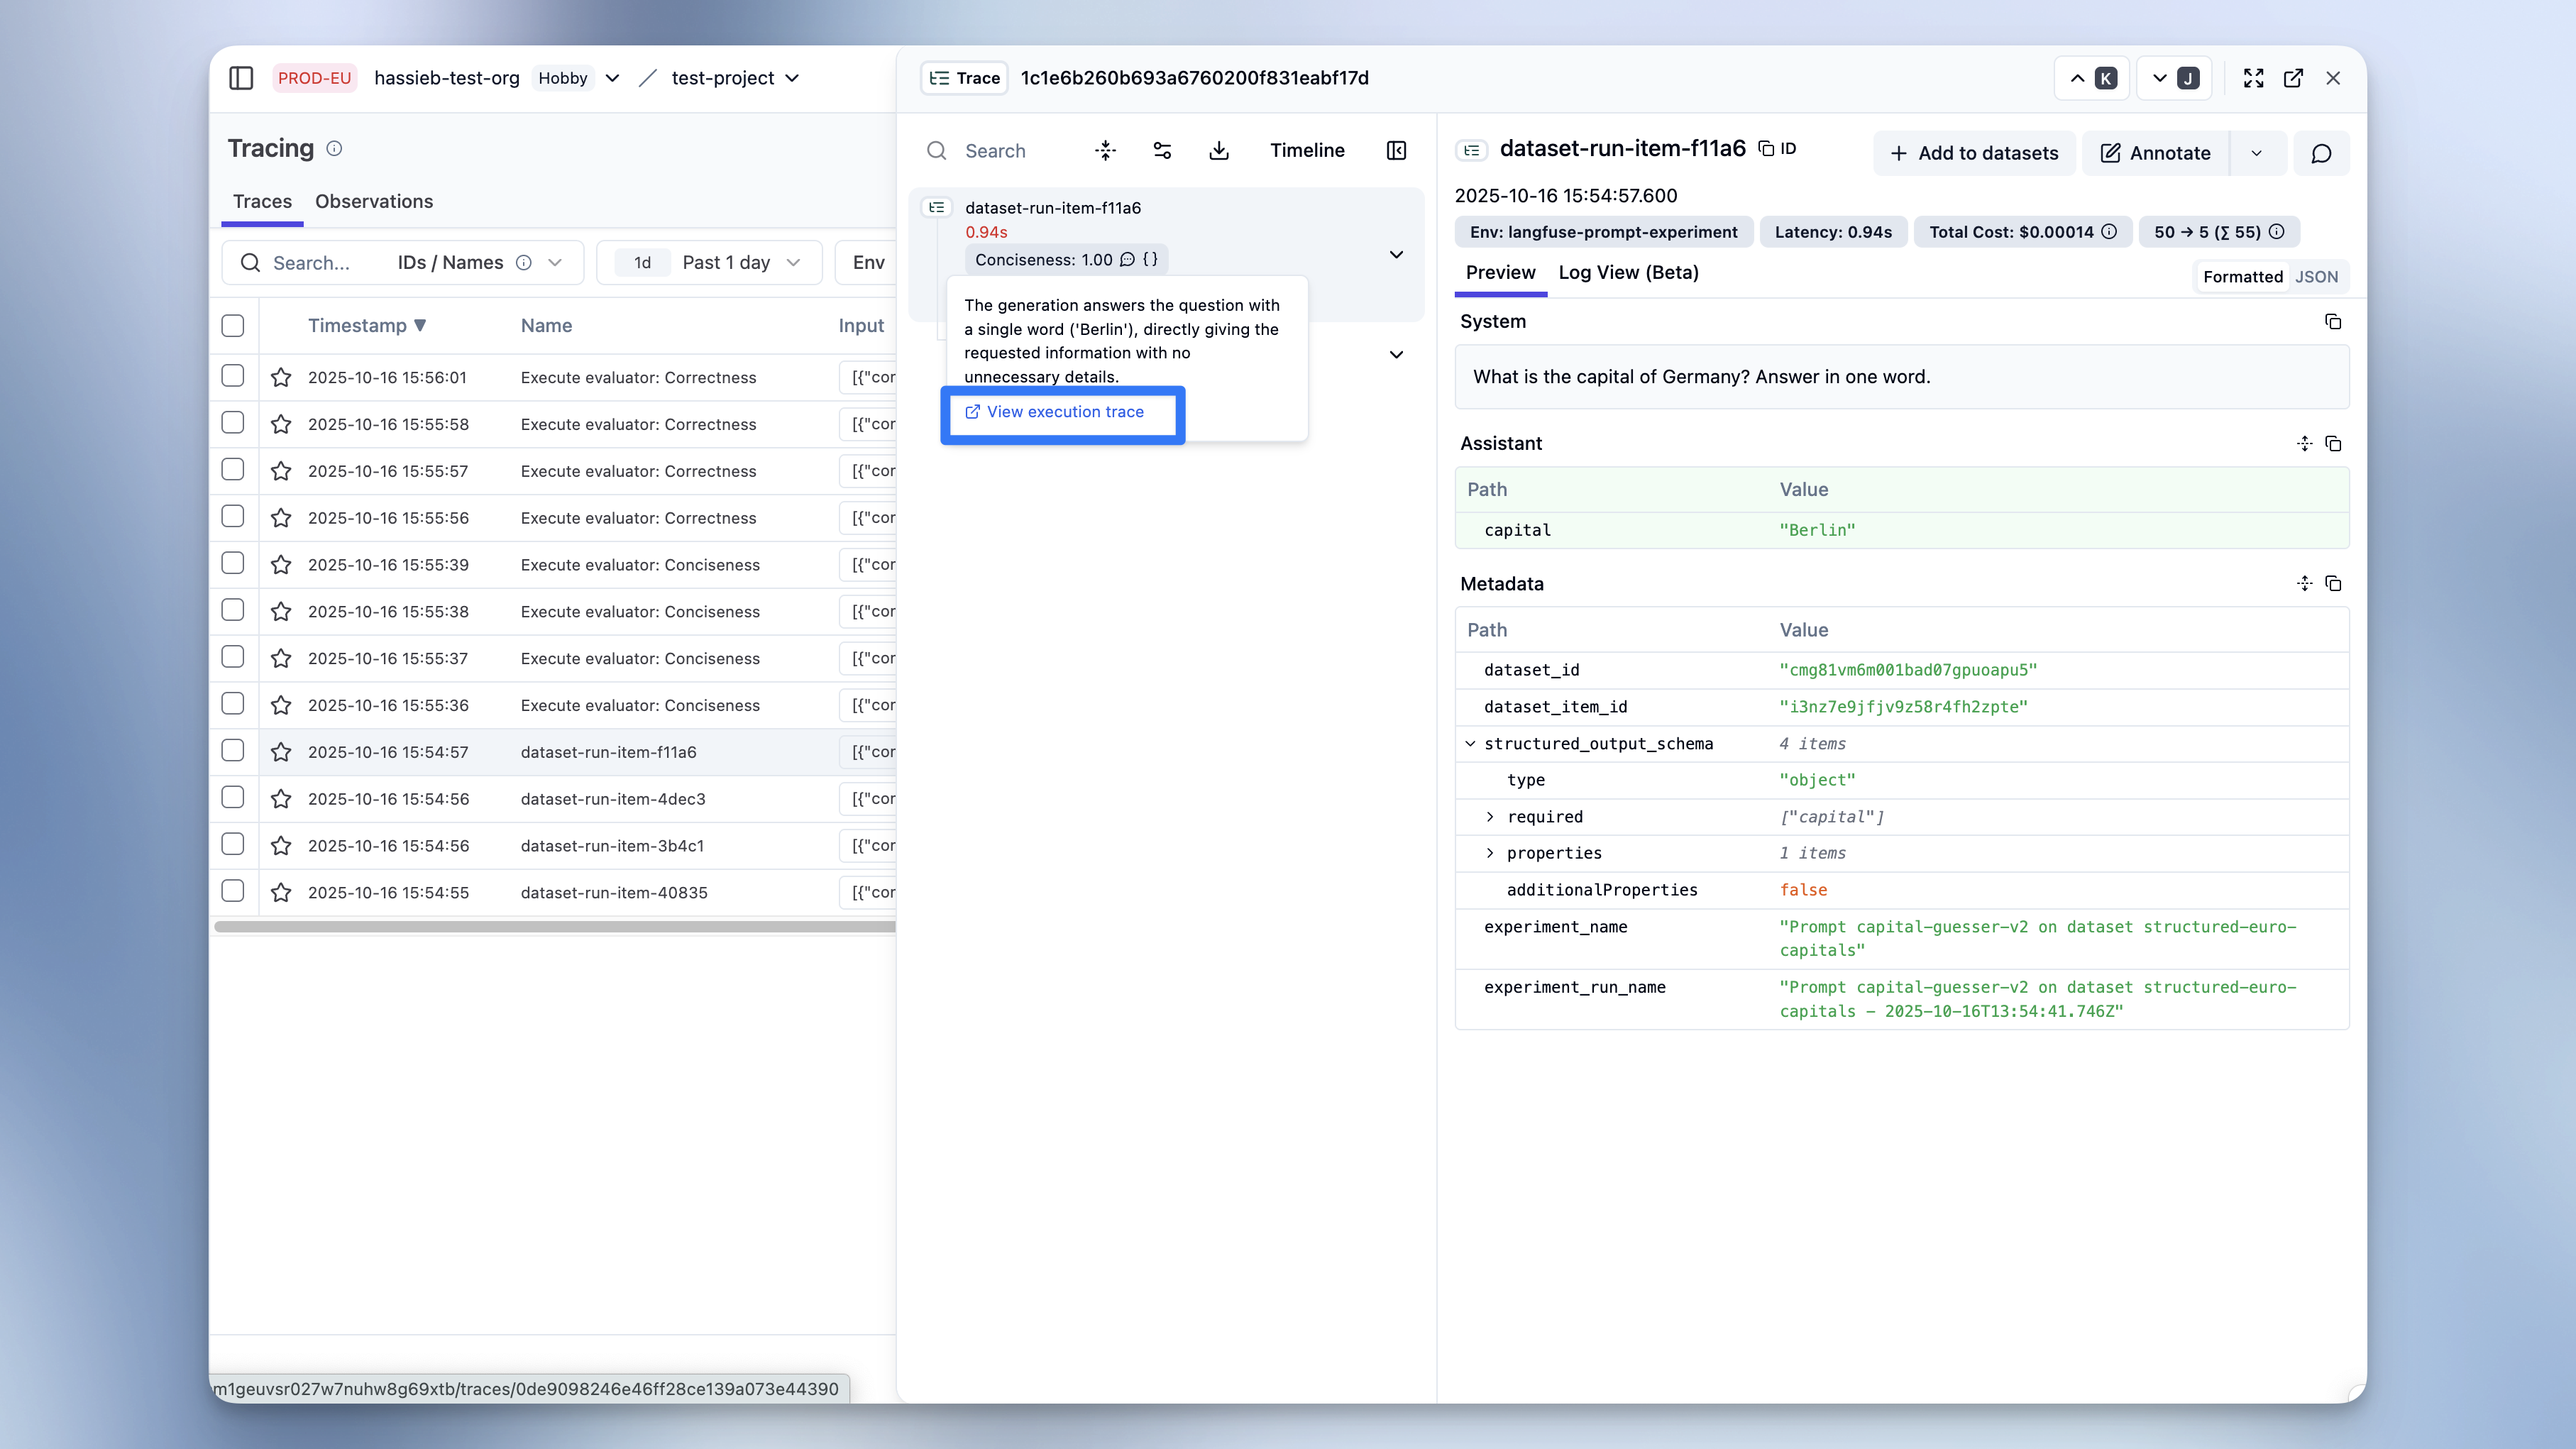Click the collapse-all nodes icon
Image resolution: width=2576 pixels, height=1449 pixels.
(x=1105, y=150)
